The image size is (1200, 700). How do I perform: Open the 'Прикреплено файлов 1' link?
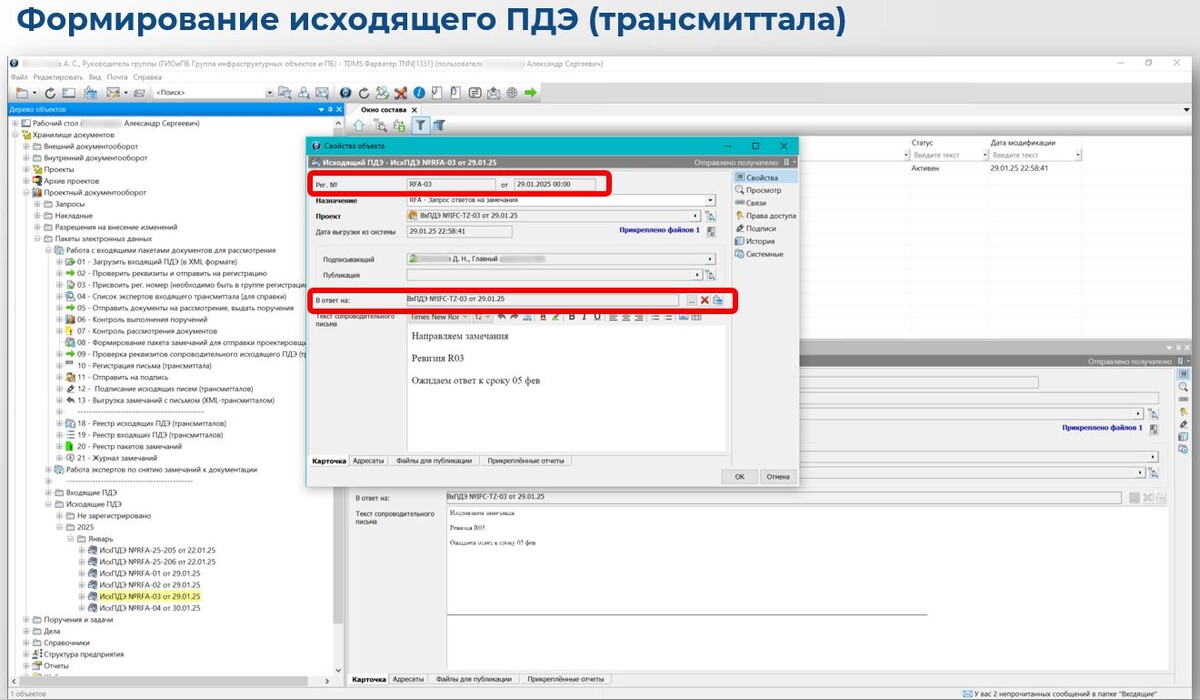[660, 230]
